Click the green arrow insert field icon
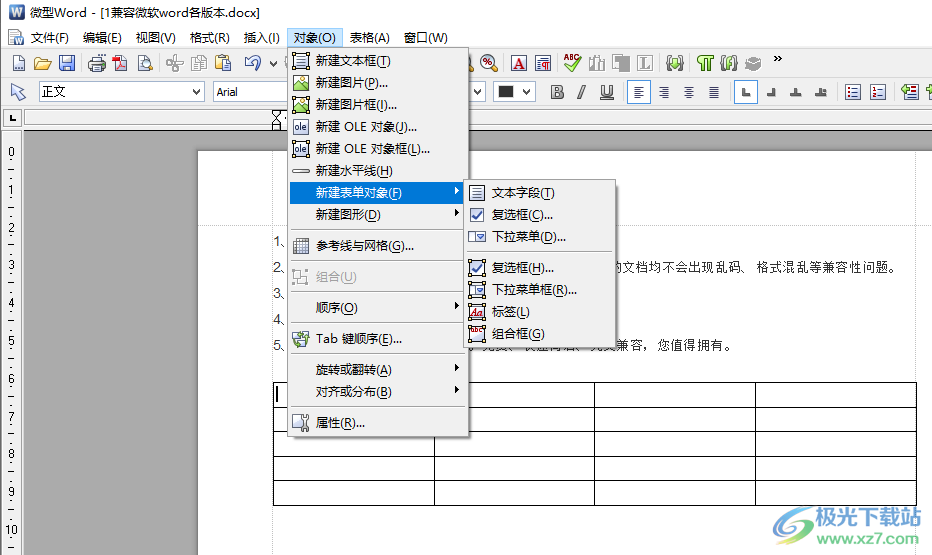The image size is (932, 555). (675, 63)
